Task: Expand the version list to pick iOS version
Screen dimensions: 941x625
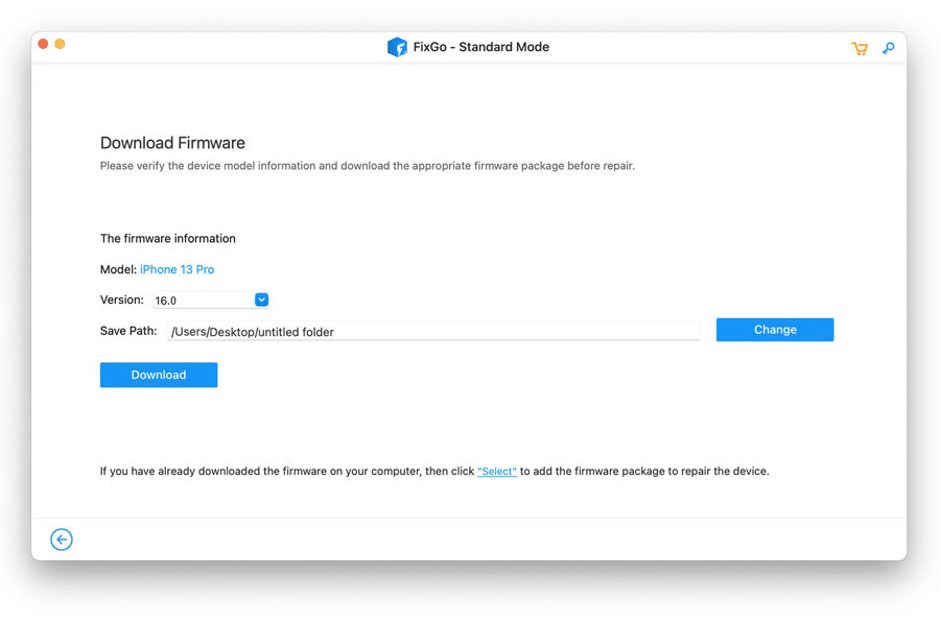Action: 261,299
